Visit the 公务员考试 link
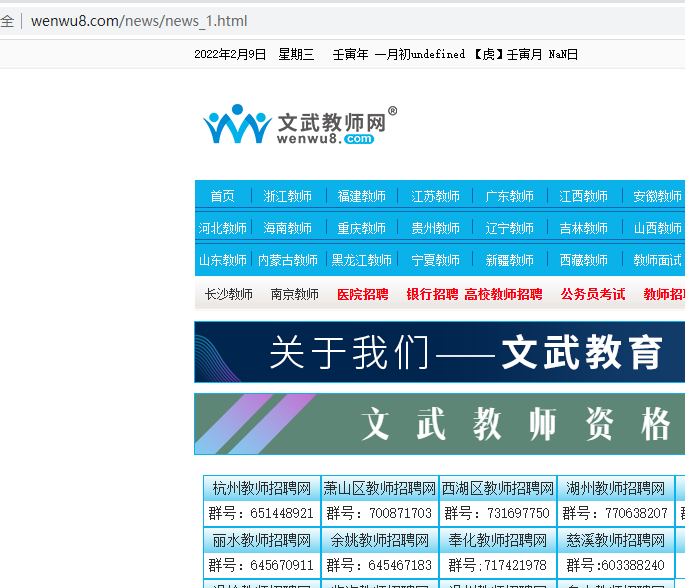Viewport: 685px width, 588px height. pyautogui.click(x=593, y=294)
